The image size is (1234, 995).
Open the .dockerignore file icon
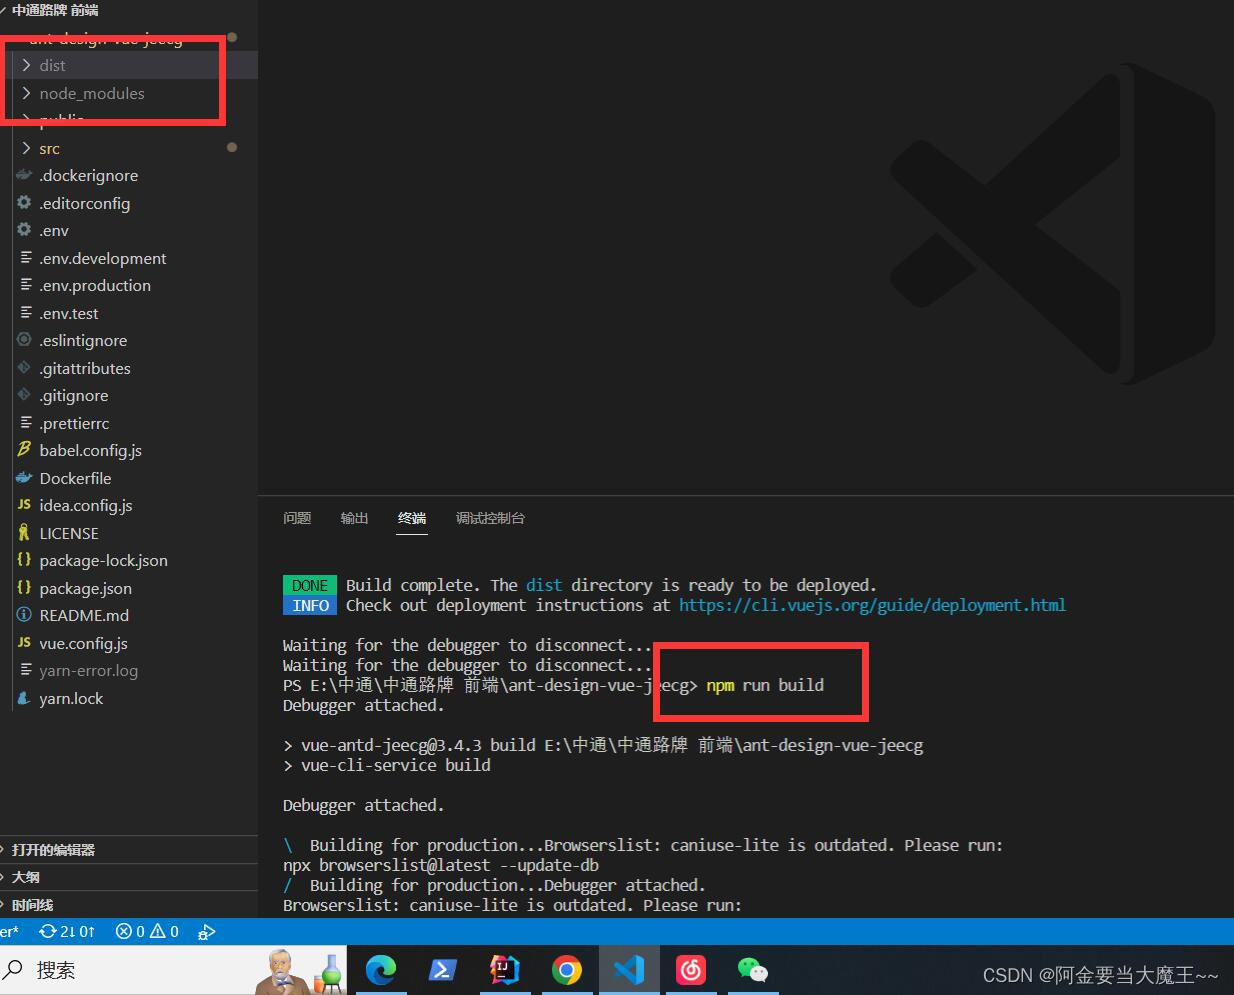[24, 175]
